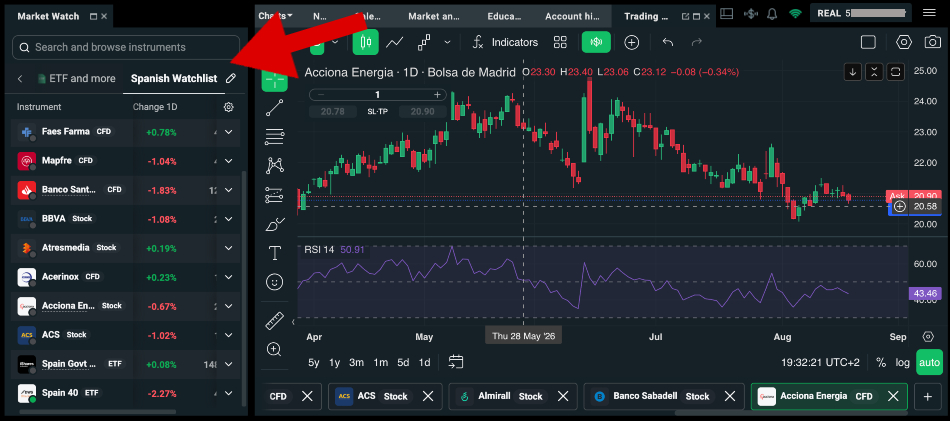This screenshot has height=421, width=950.
Task: Open the go-to-date calendar icon
Action: 456,362
